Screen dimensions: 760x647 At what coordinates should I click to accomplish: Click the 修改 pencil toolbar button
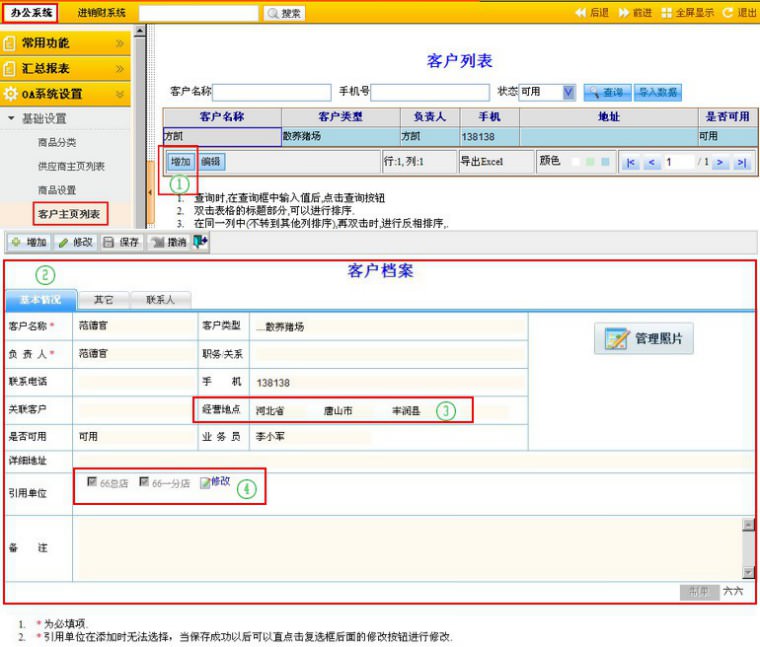(x=75, y=242)
